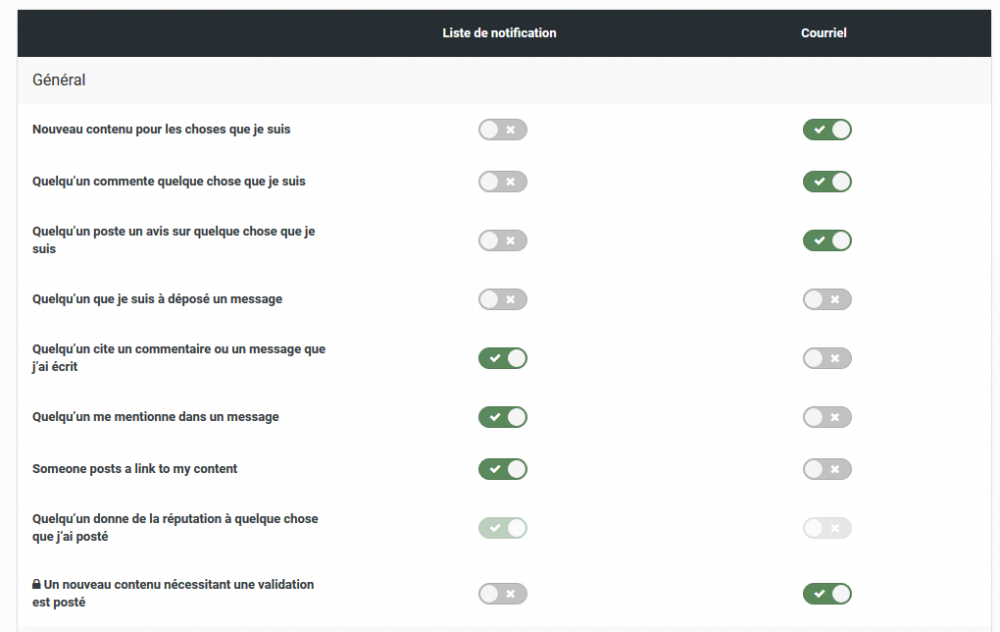This screenshot has height=632, width=1000.
Task: Turn off notification list for mentions
Action: [502, 417]
